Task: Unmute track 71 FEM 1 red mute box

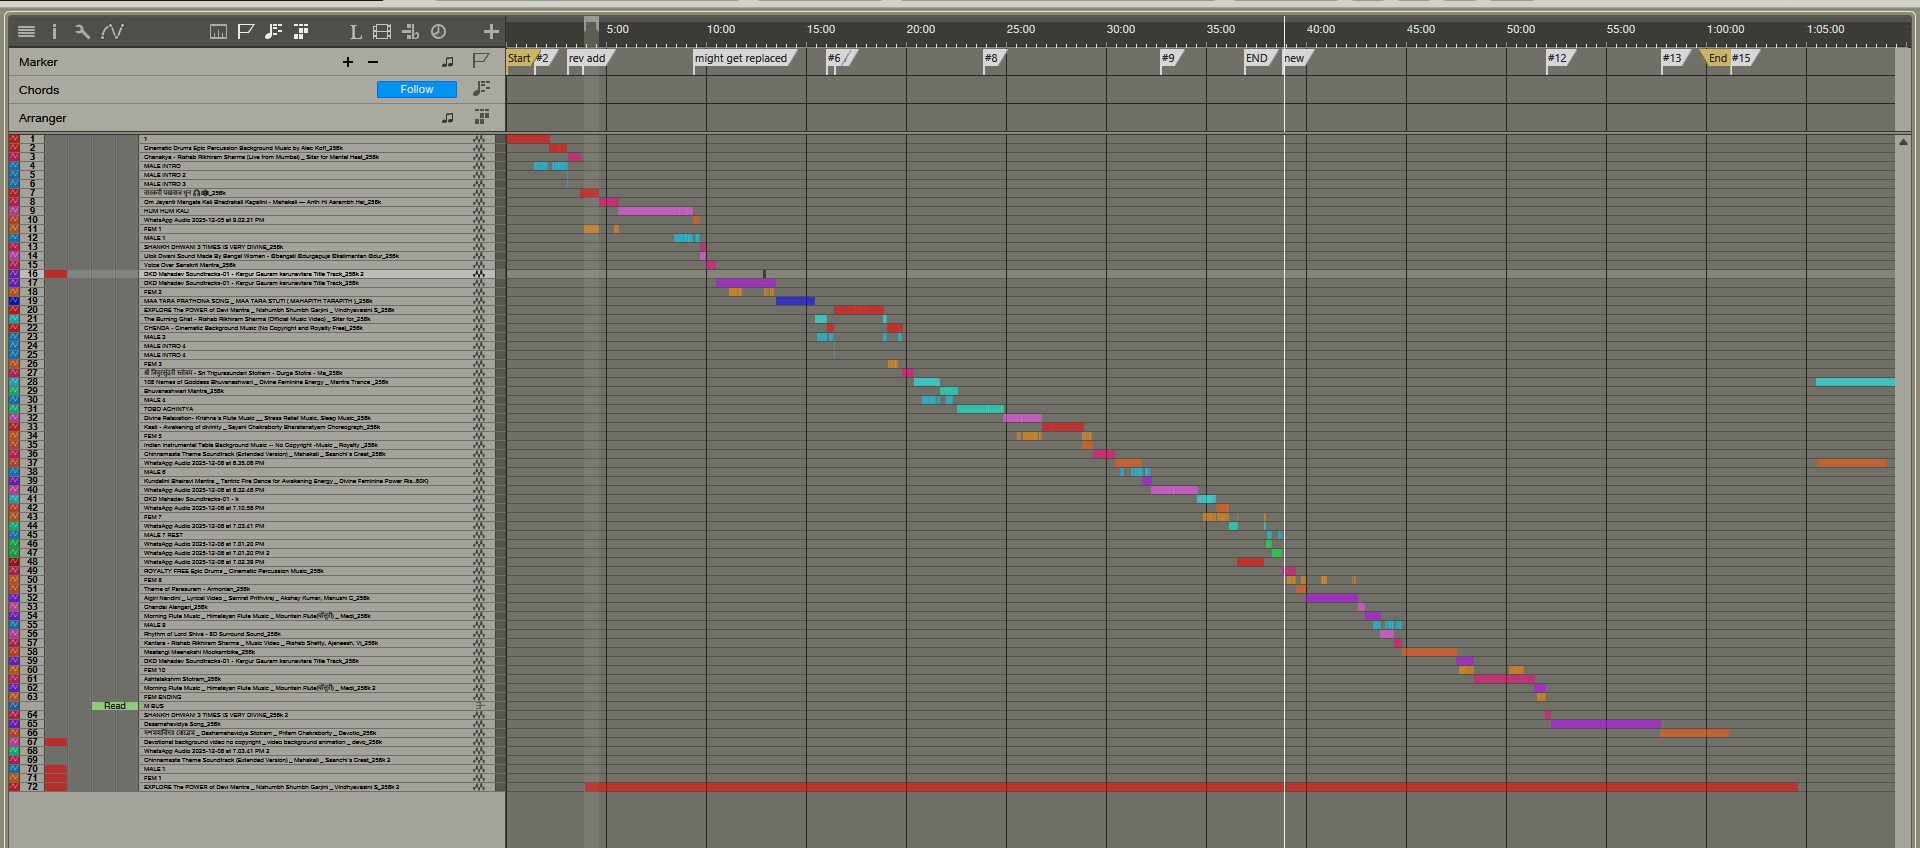Action: [x=56, y=778]
